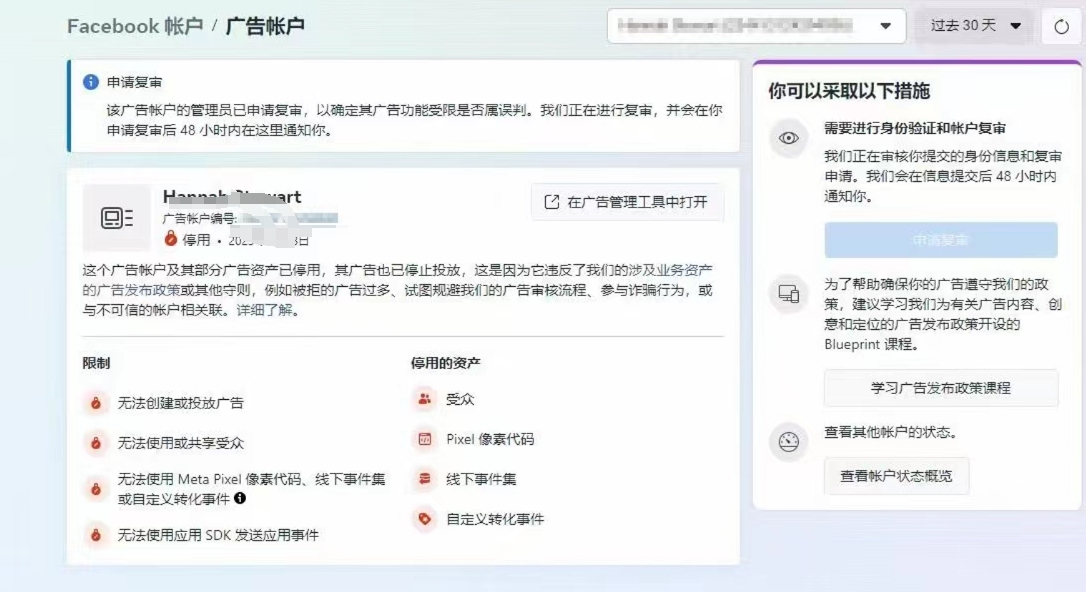This screenshot has width=1086, height=592.
Task: Click the 受众 disabled asset label
Action: point(460,399)
